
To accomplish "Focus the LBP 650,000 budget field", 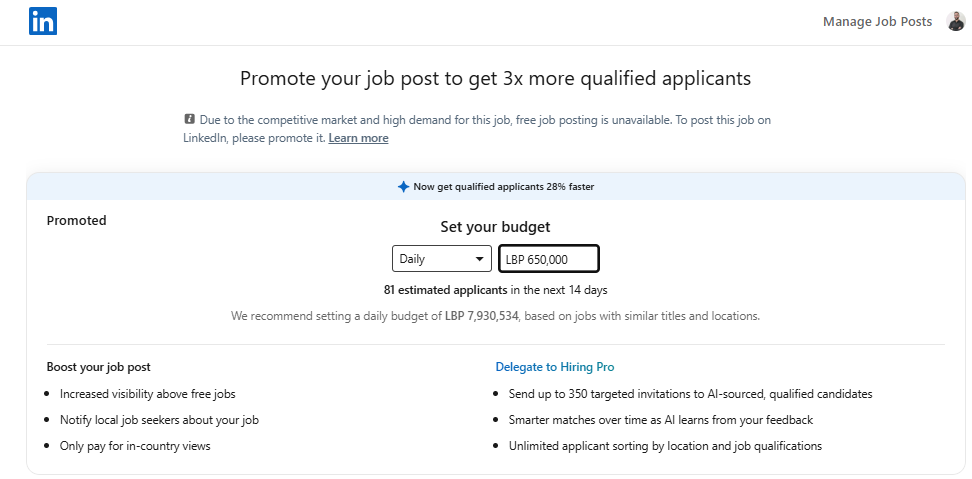I will point(549,259).
